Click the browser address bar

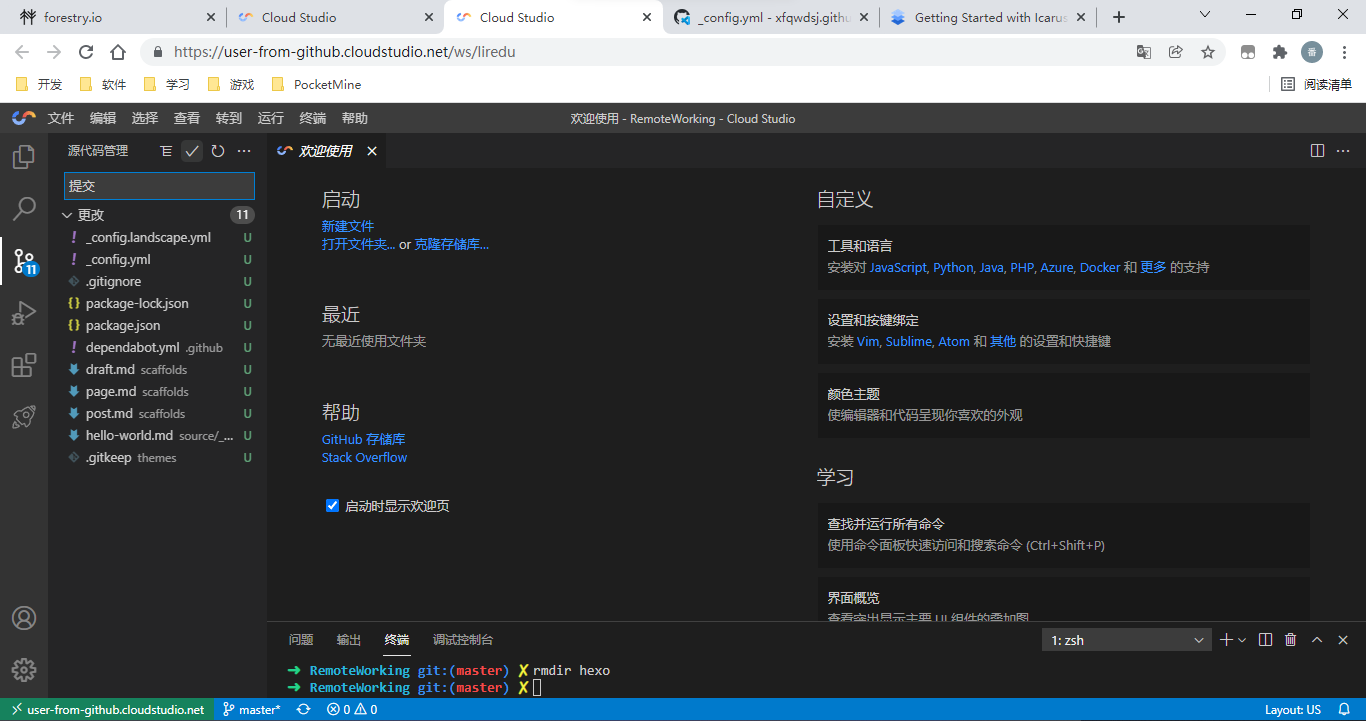[x=640, y=52]
